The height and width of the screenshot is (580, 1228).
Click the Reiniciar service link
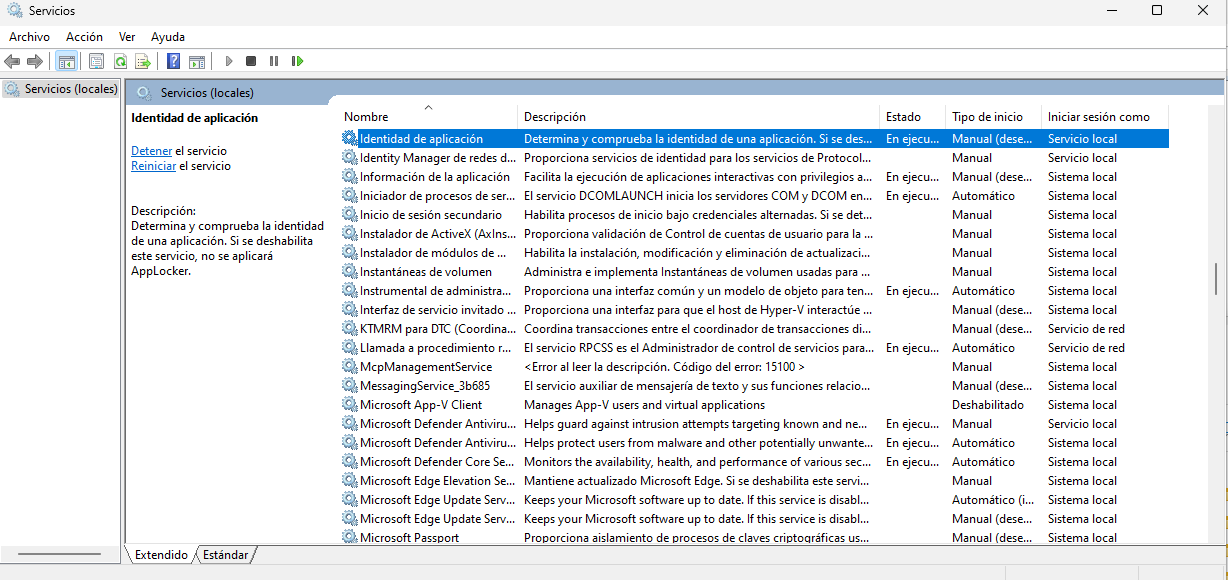153,166
